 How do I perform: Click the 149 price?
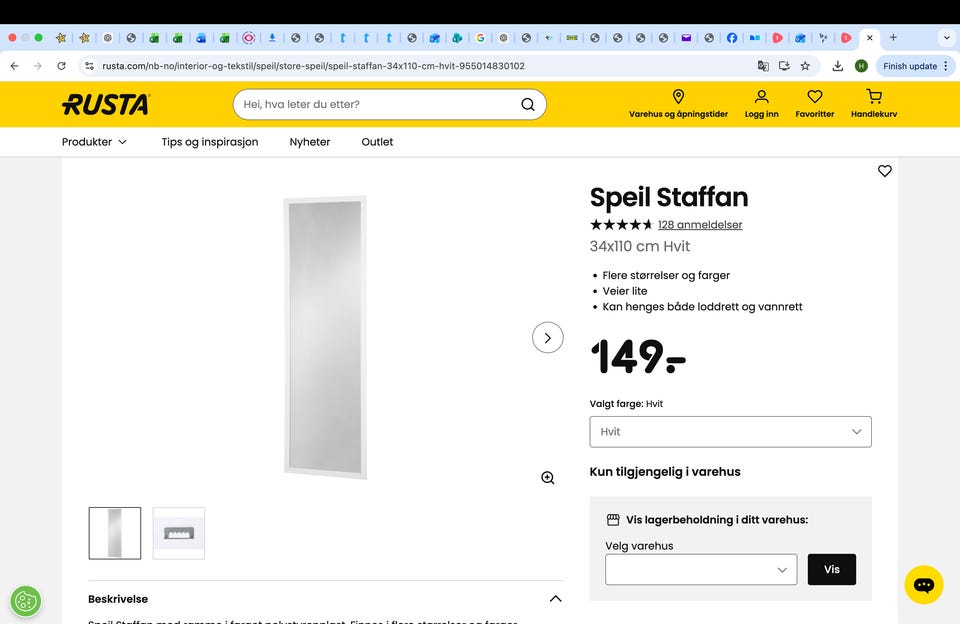coord(638,356)
